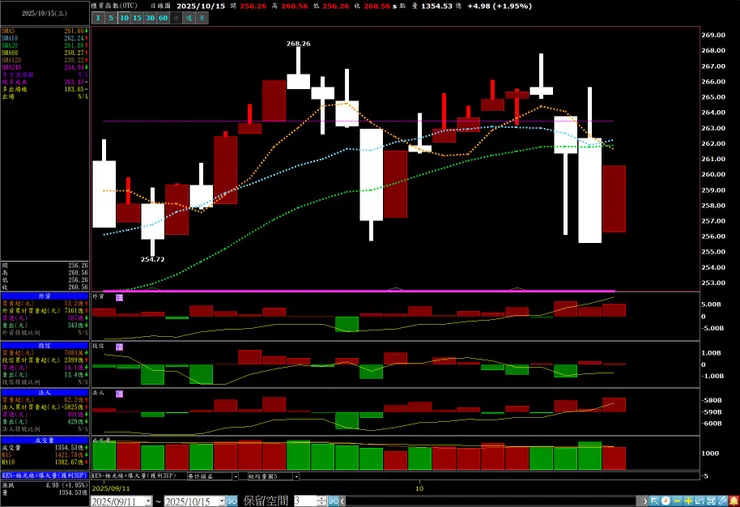
Task: Open first indicator dropdown beside KEN strategy label
Action: pos(235,476)
